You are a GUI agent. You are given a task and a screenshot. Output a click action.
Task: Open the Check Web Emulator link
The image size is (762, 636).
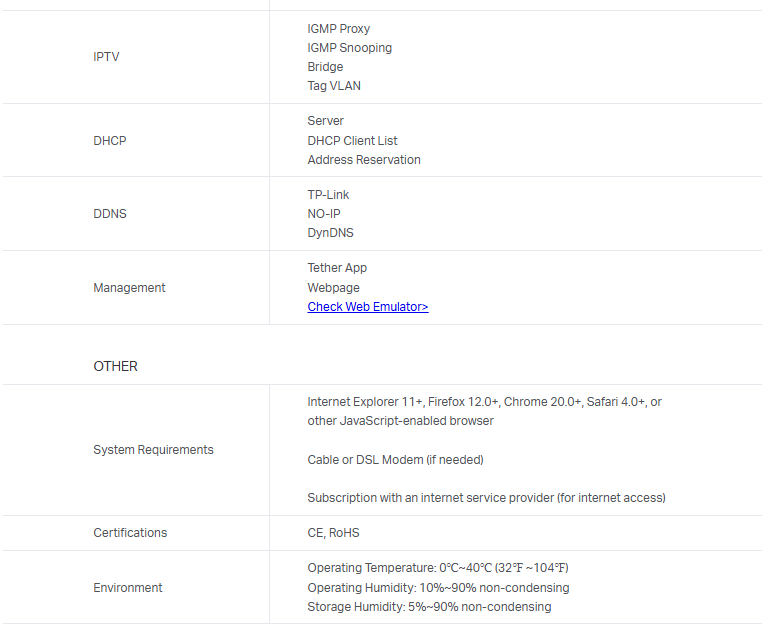(x=367, y=307)
